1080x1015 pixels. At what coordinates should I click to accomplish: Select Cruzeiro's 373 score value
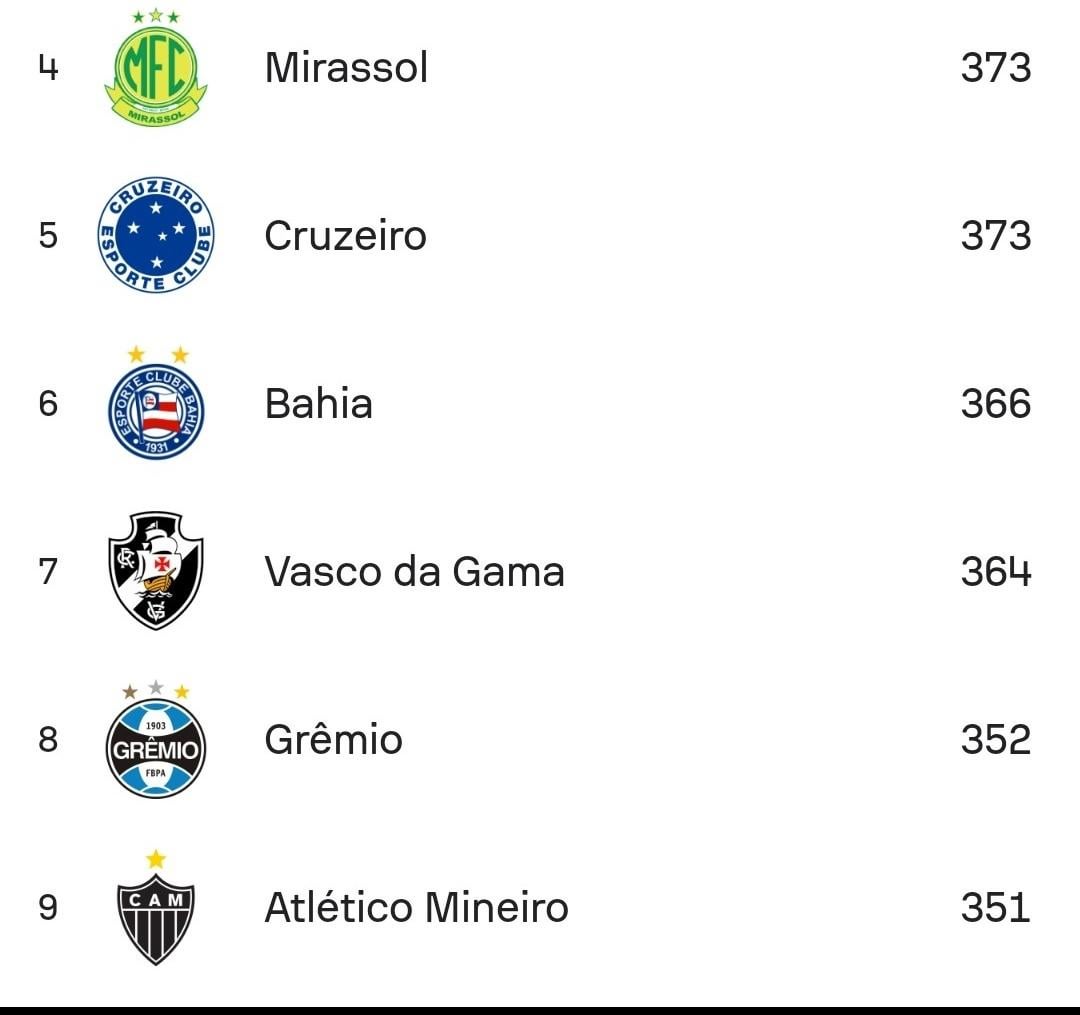pos(995,236)
